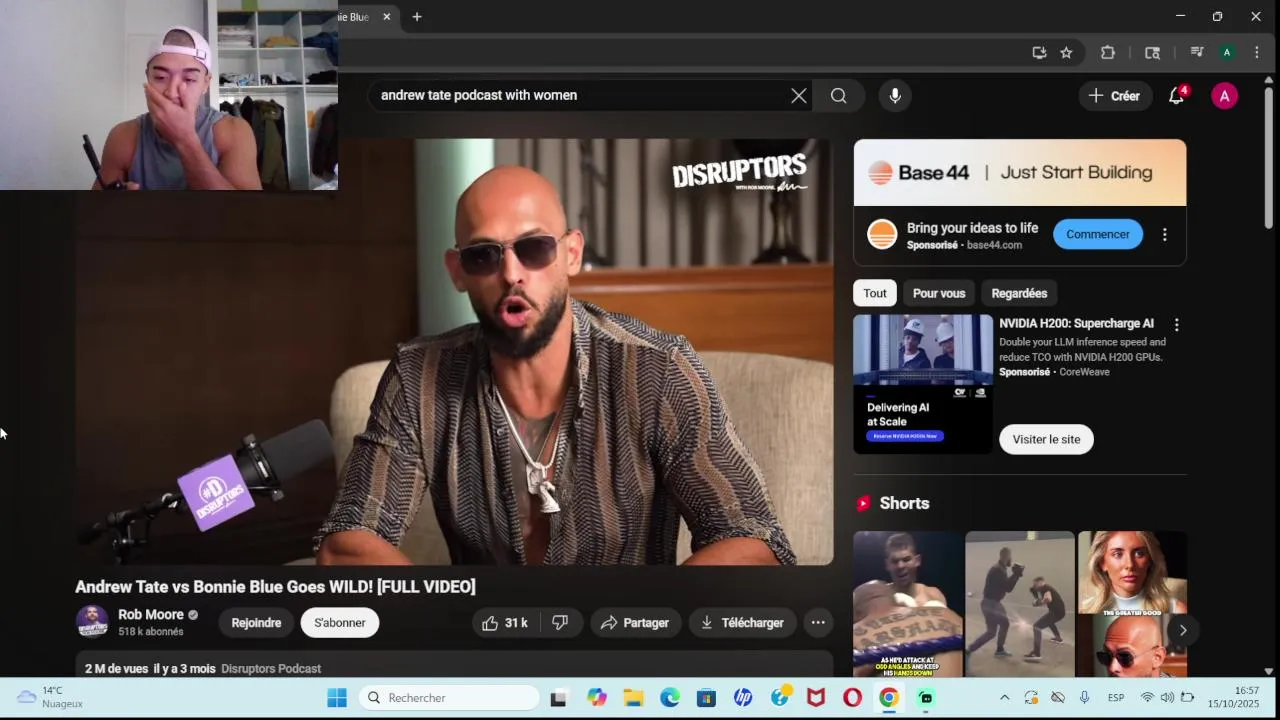1280x720 pixels.
Task: Open the NVIDIA Delivering AI at Scale thumbnail
Action: coord(923,385)
